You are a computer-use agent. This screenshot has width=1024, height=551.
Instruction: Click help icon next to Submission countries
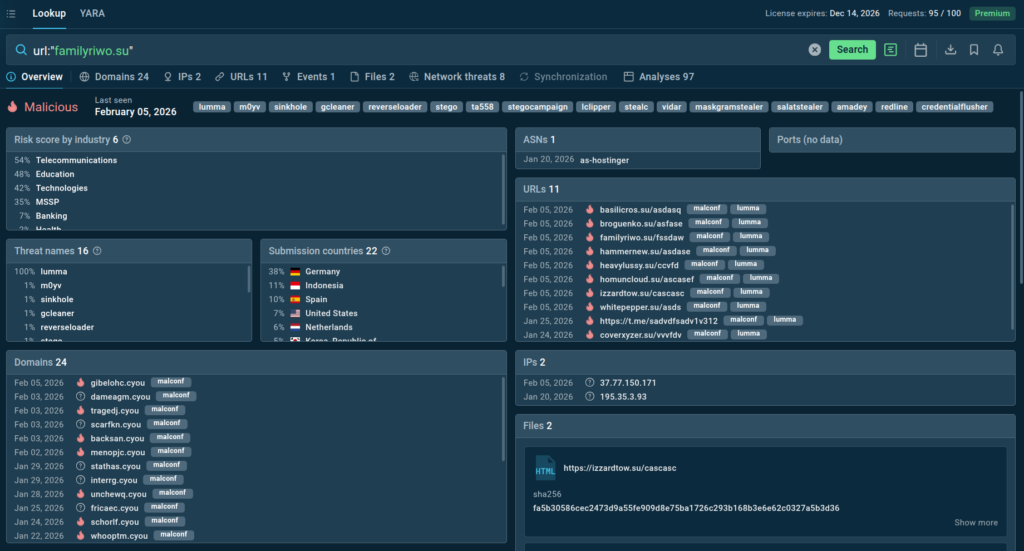pyautogui.click(x=386, y=251)
